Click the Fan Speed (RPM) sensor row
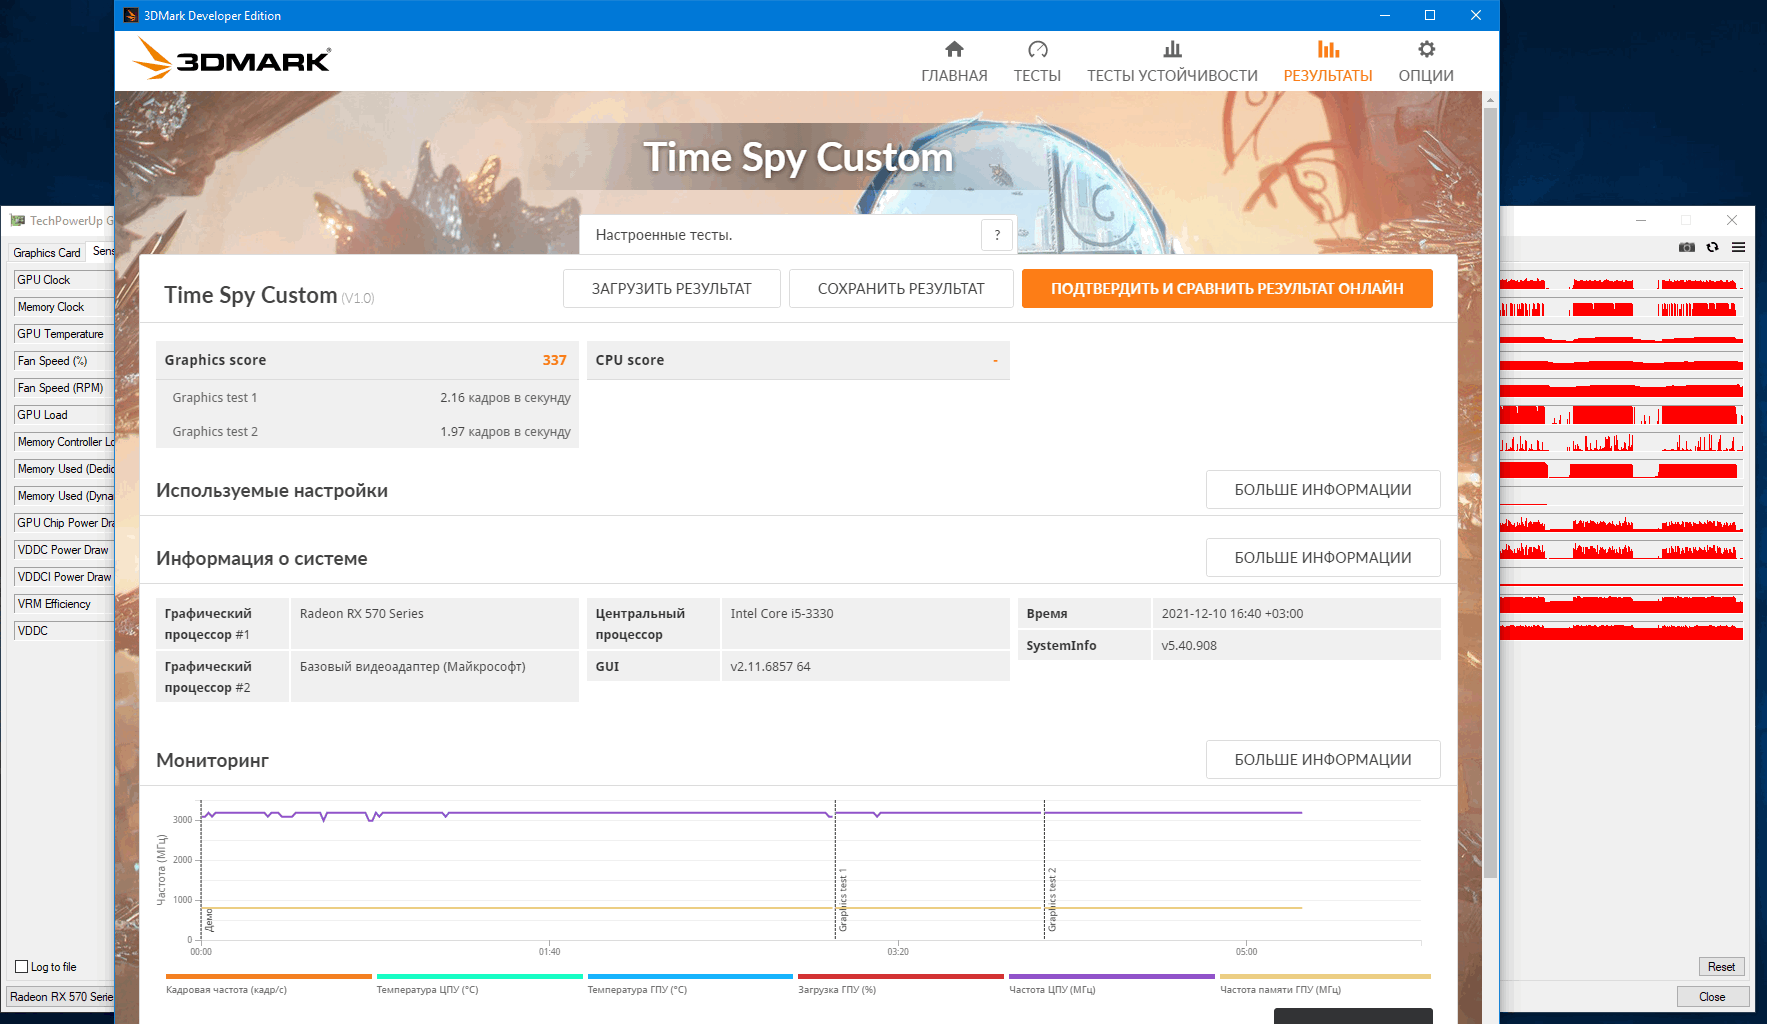 [63, 388]
